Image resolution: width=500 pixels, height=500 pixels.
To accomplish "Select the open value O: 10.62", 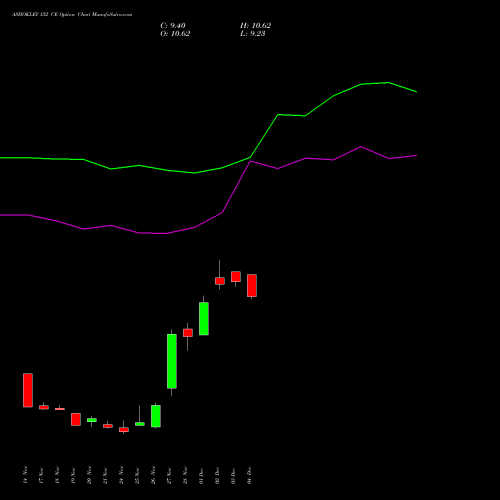I will (x=175, y=34).
